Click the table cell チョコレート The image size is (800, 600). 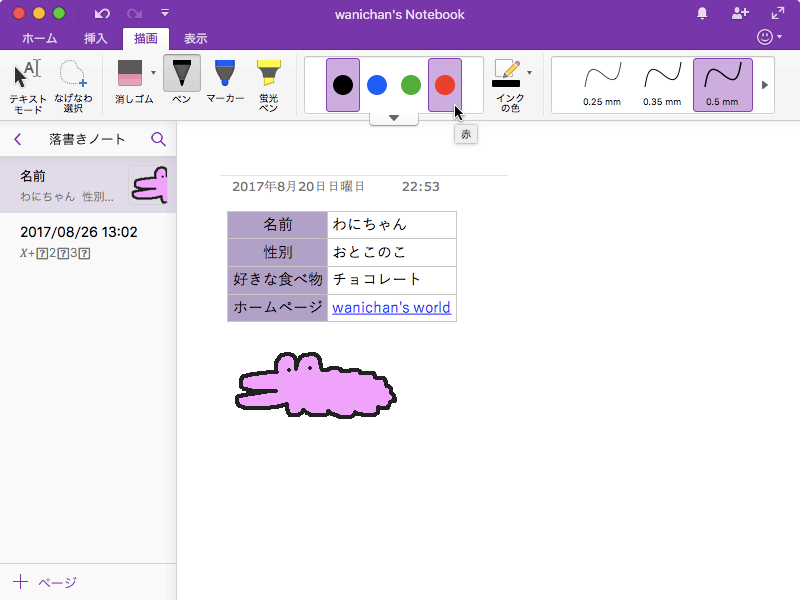392,280
